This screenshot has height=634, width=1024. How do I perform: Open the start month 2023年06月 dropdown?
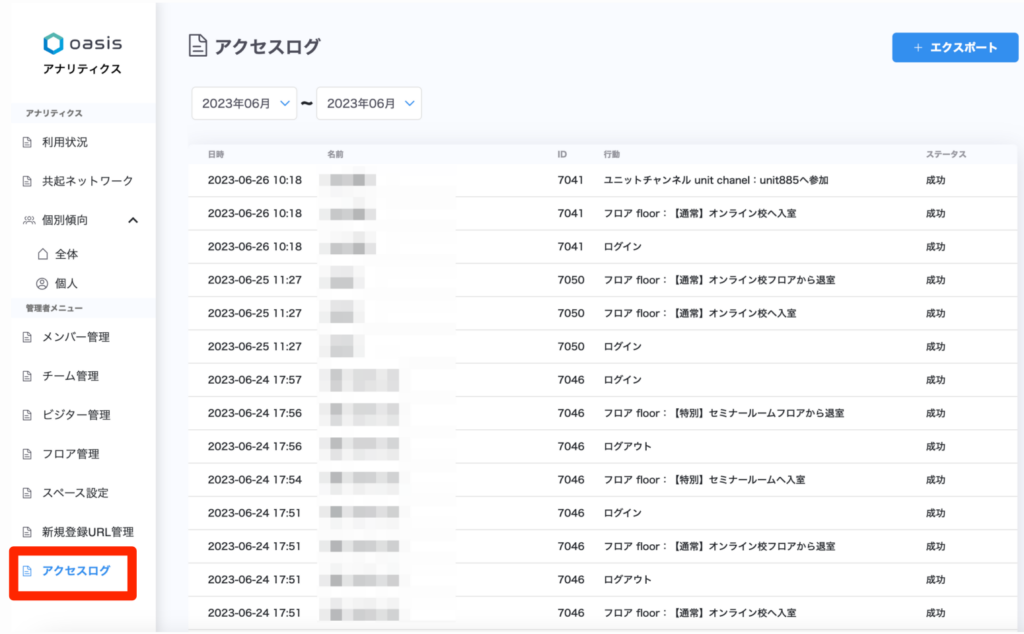tap(244, 103)
